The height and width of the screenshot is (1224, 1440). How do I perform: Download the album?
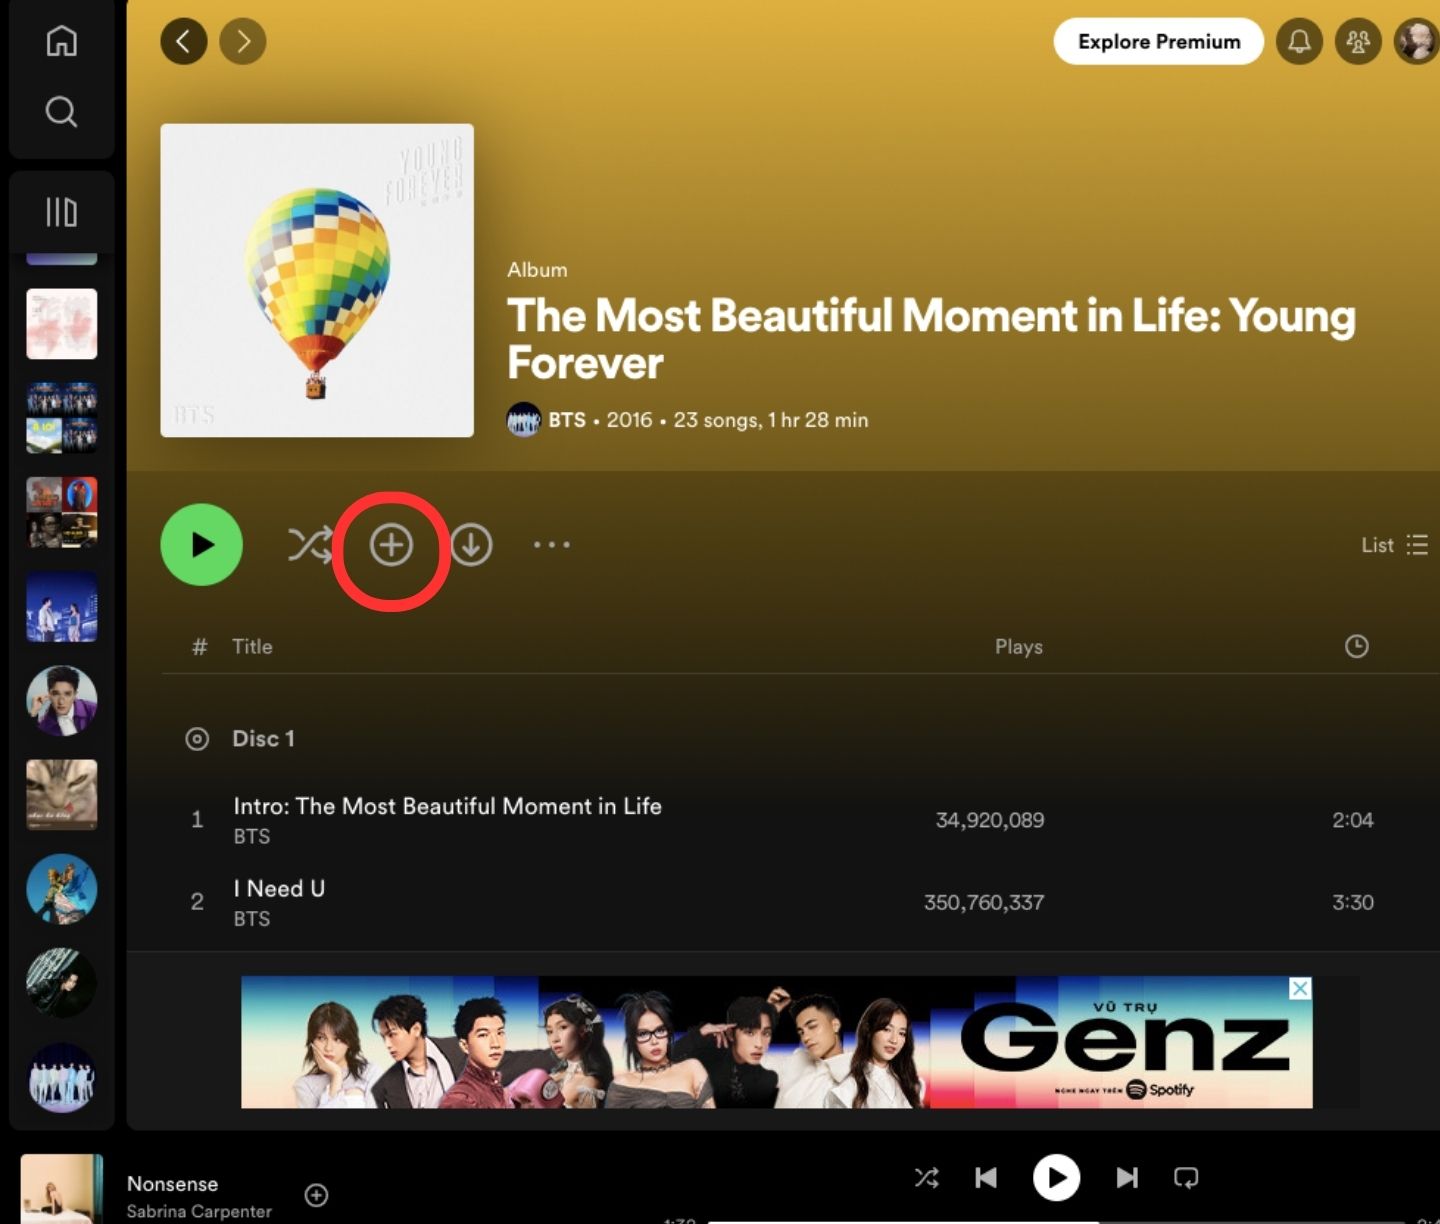pyautogui.click(x=471, y=545)
